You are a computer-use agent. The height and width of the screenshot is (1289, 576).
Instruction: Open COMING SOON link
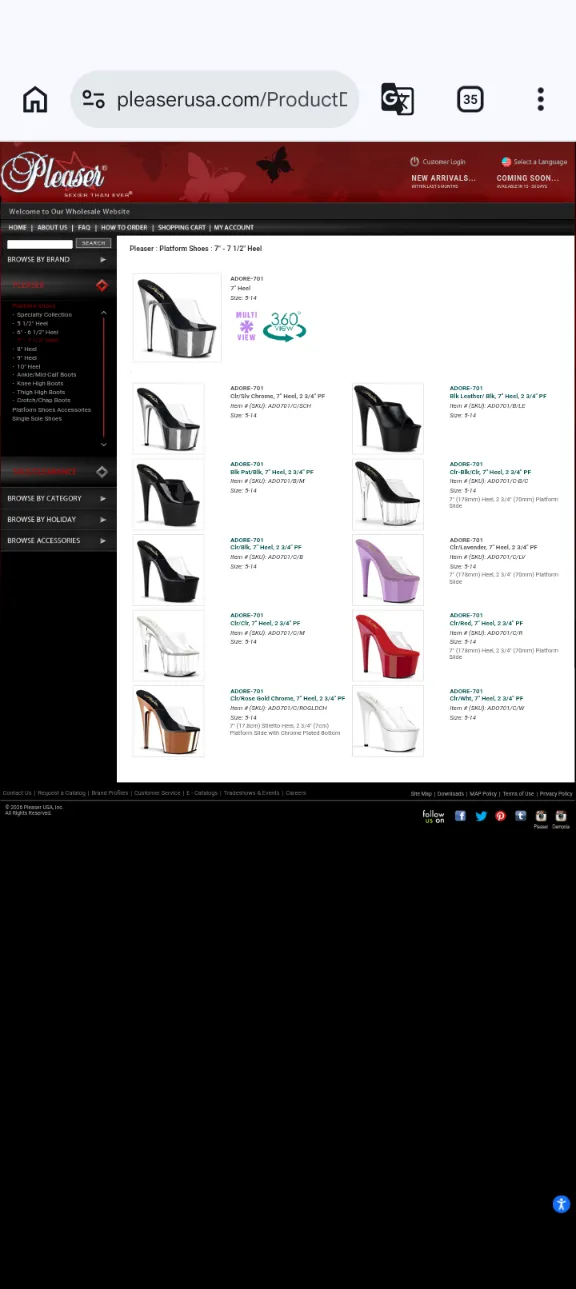point(528,178)
